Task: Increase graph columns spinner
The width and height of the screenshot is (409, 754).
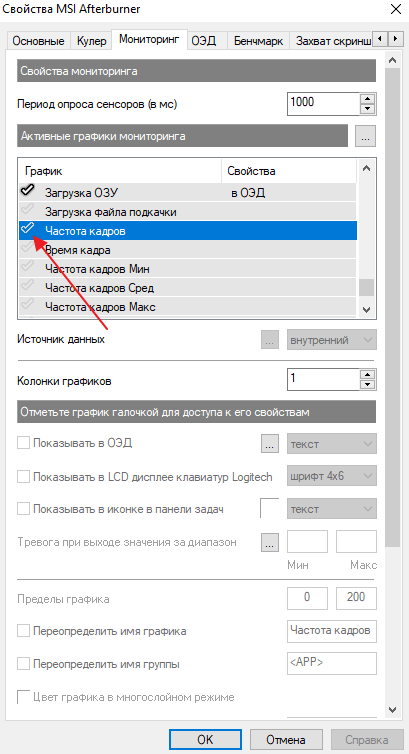Action: 368,374
